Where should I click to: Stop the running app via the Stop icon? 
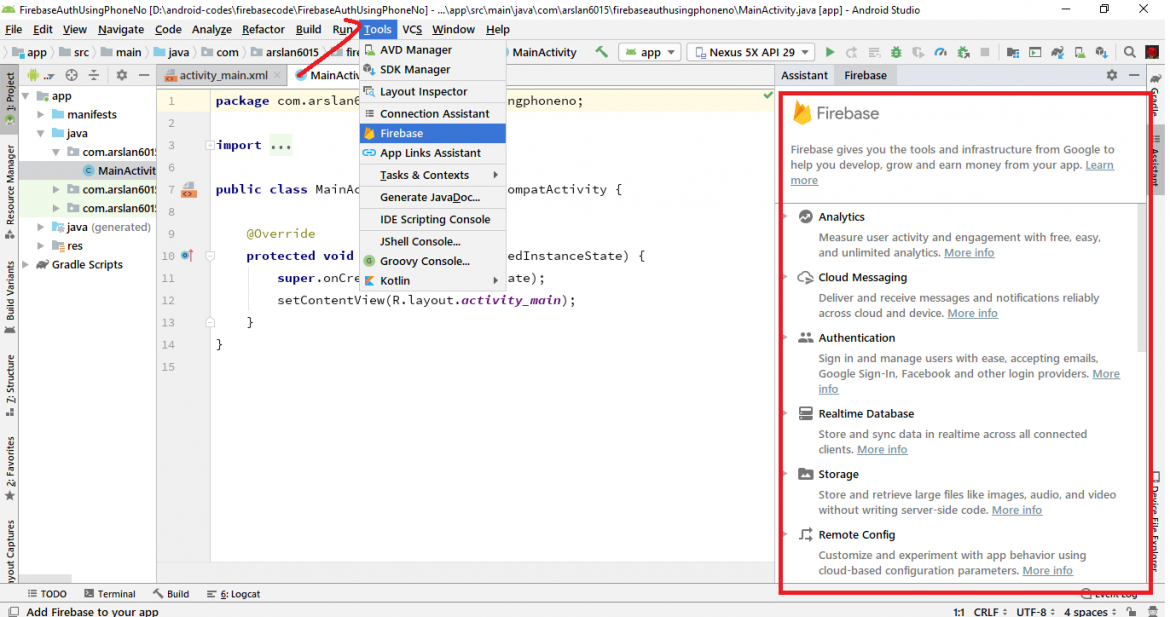click(x=983, y=51)
